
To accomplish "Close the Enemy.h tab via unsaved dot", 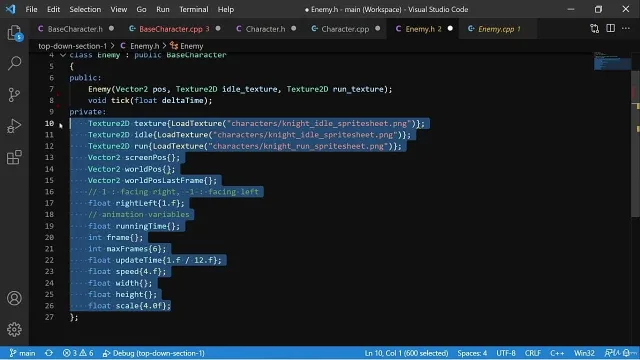I will pyautogui.click(x=450, y=29).
